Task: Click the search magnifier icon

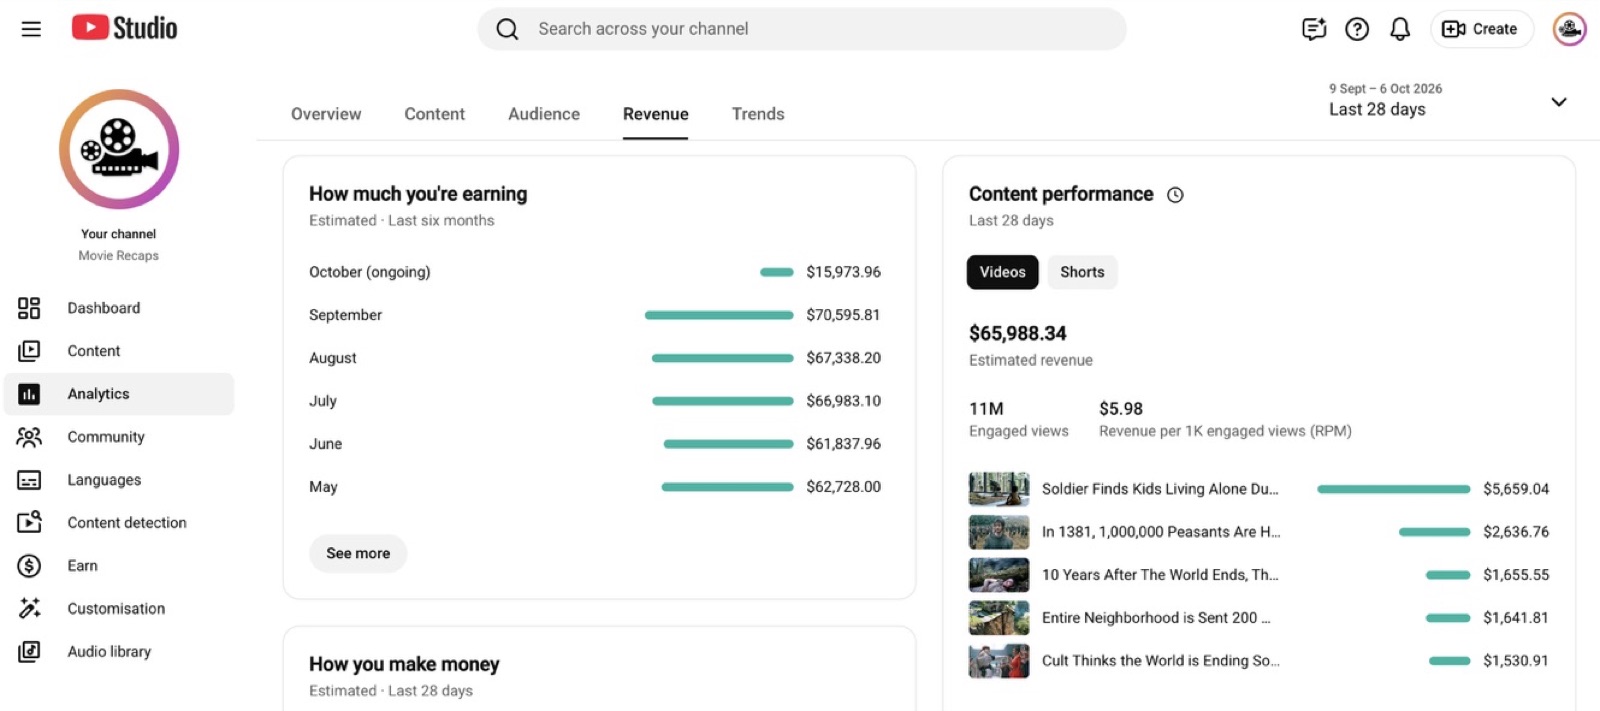Action: click(507, 29)
